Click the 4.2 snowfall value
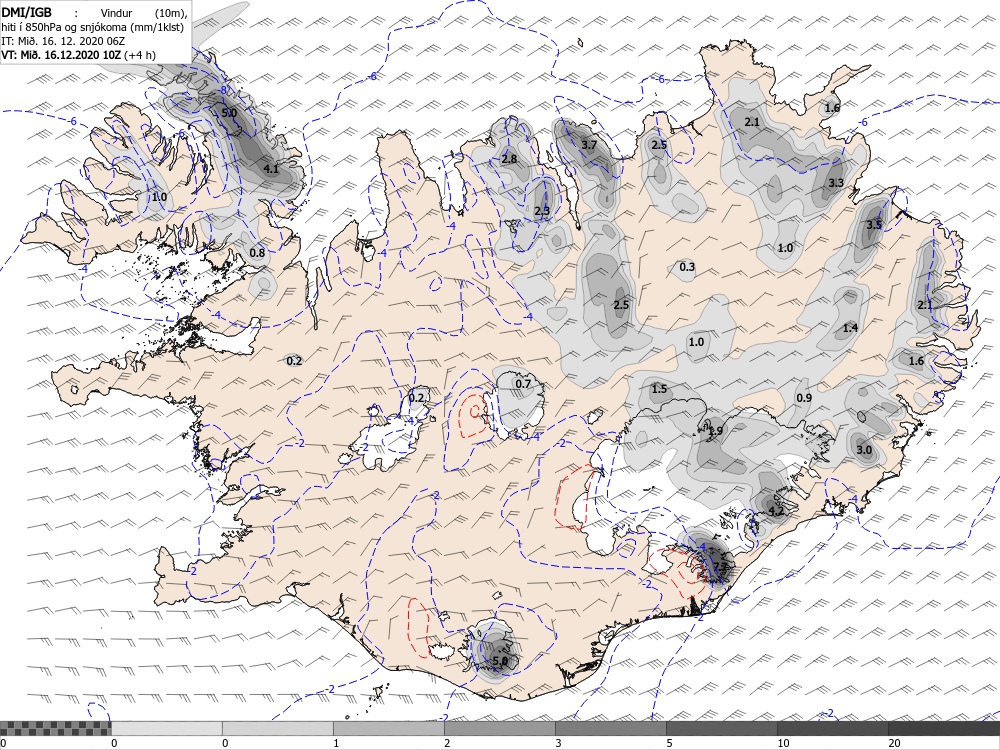 (776, 511)
